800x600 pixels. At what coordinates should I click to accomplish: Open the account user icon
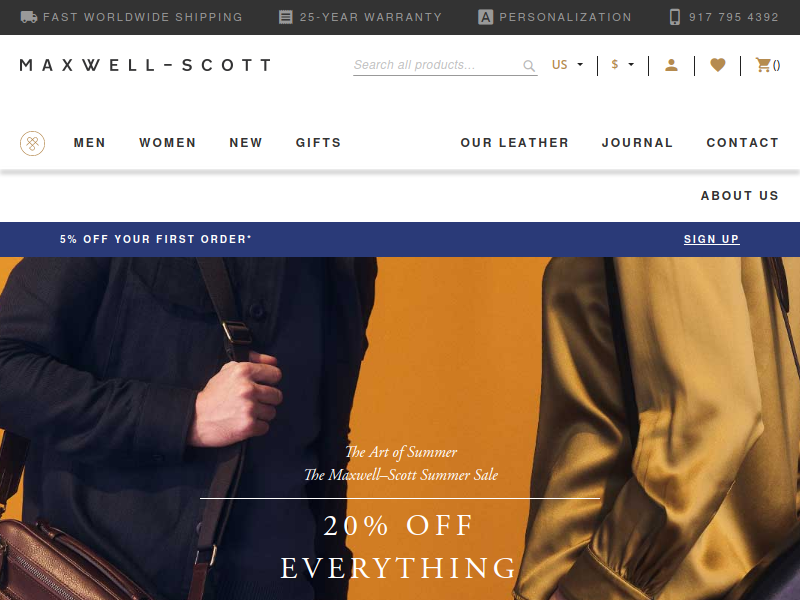[x=671, y=65]
